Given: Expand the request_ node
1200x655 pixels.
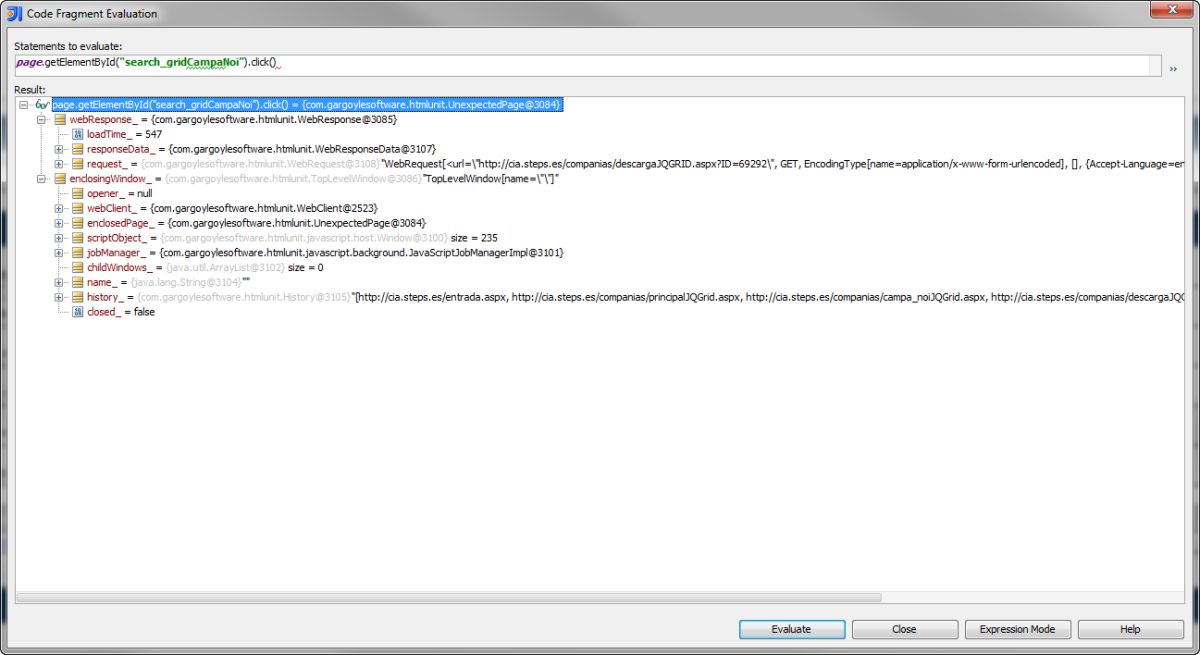Looking at the screenshot, I should point(60,164).
